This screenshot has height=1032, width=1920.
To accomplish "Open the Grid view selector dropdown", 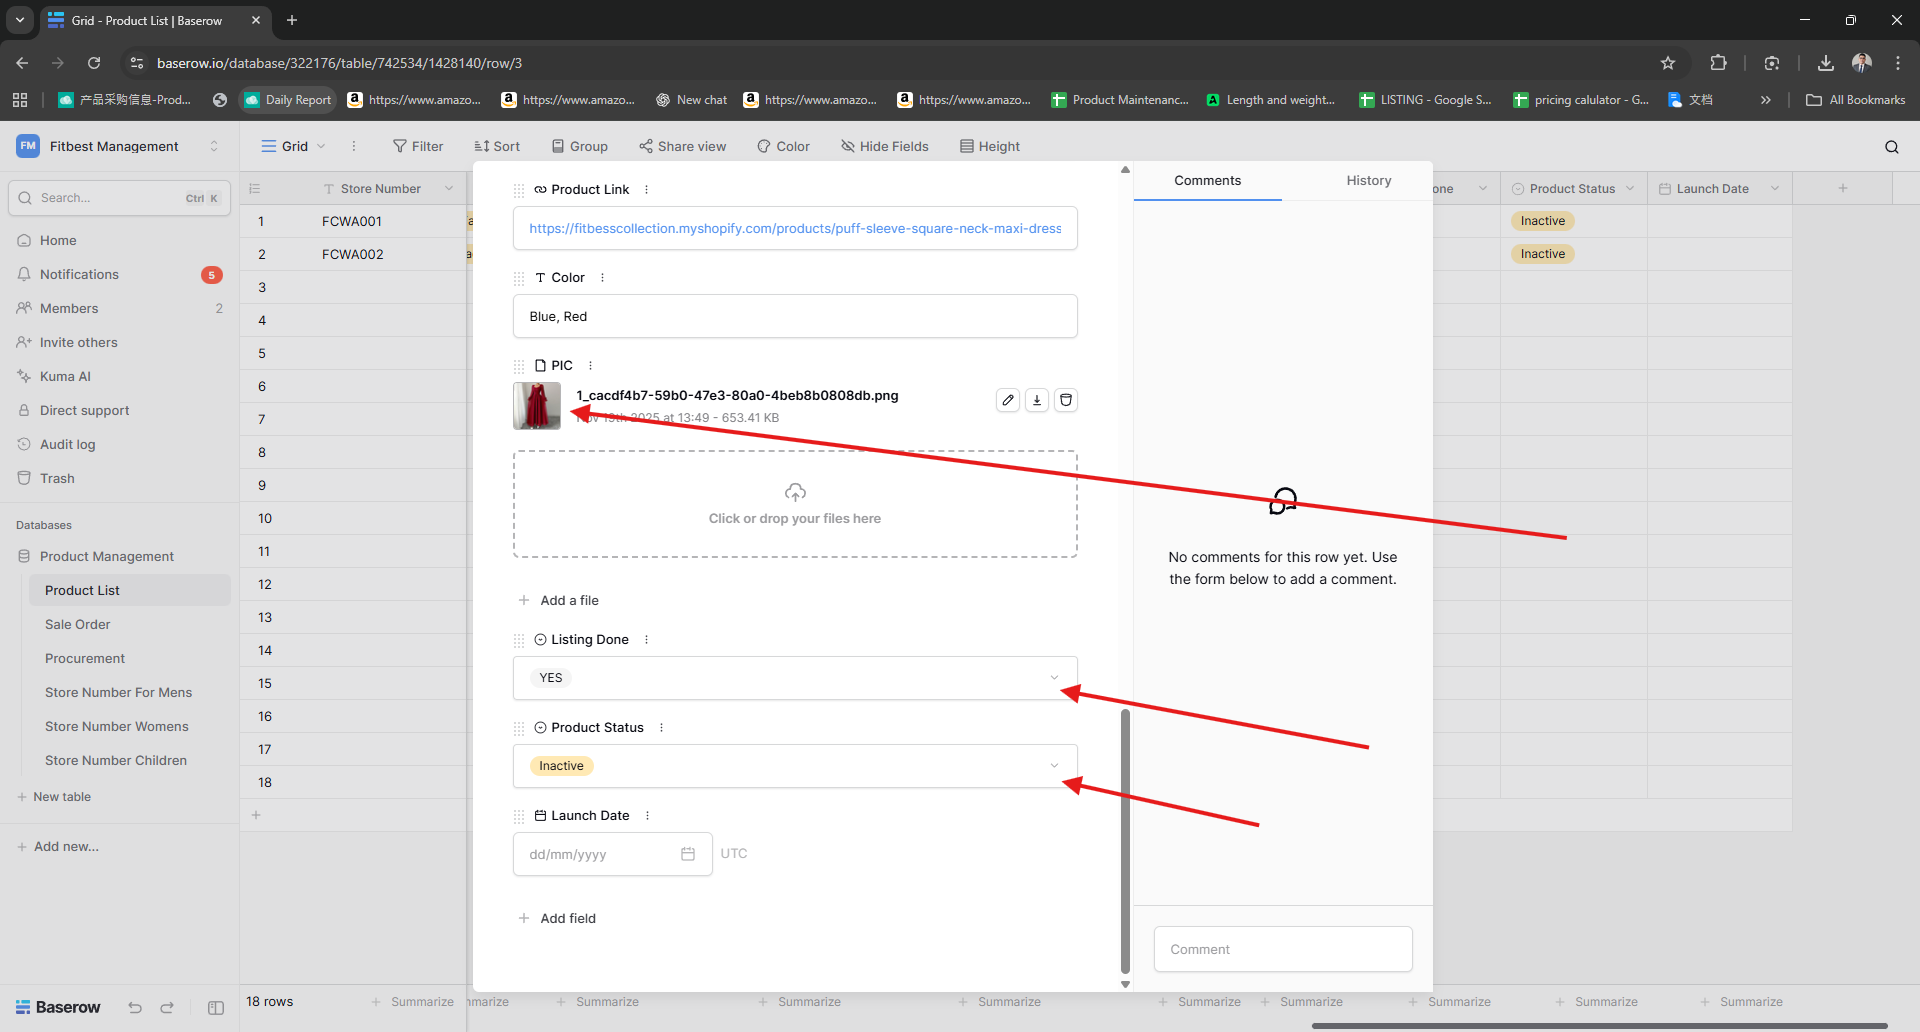I will 294,146.
